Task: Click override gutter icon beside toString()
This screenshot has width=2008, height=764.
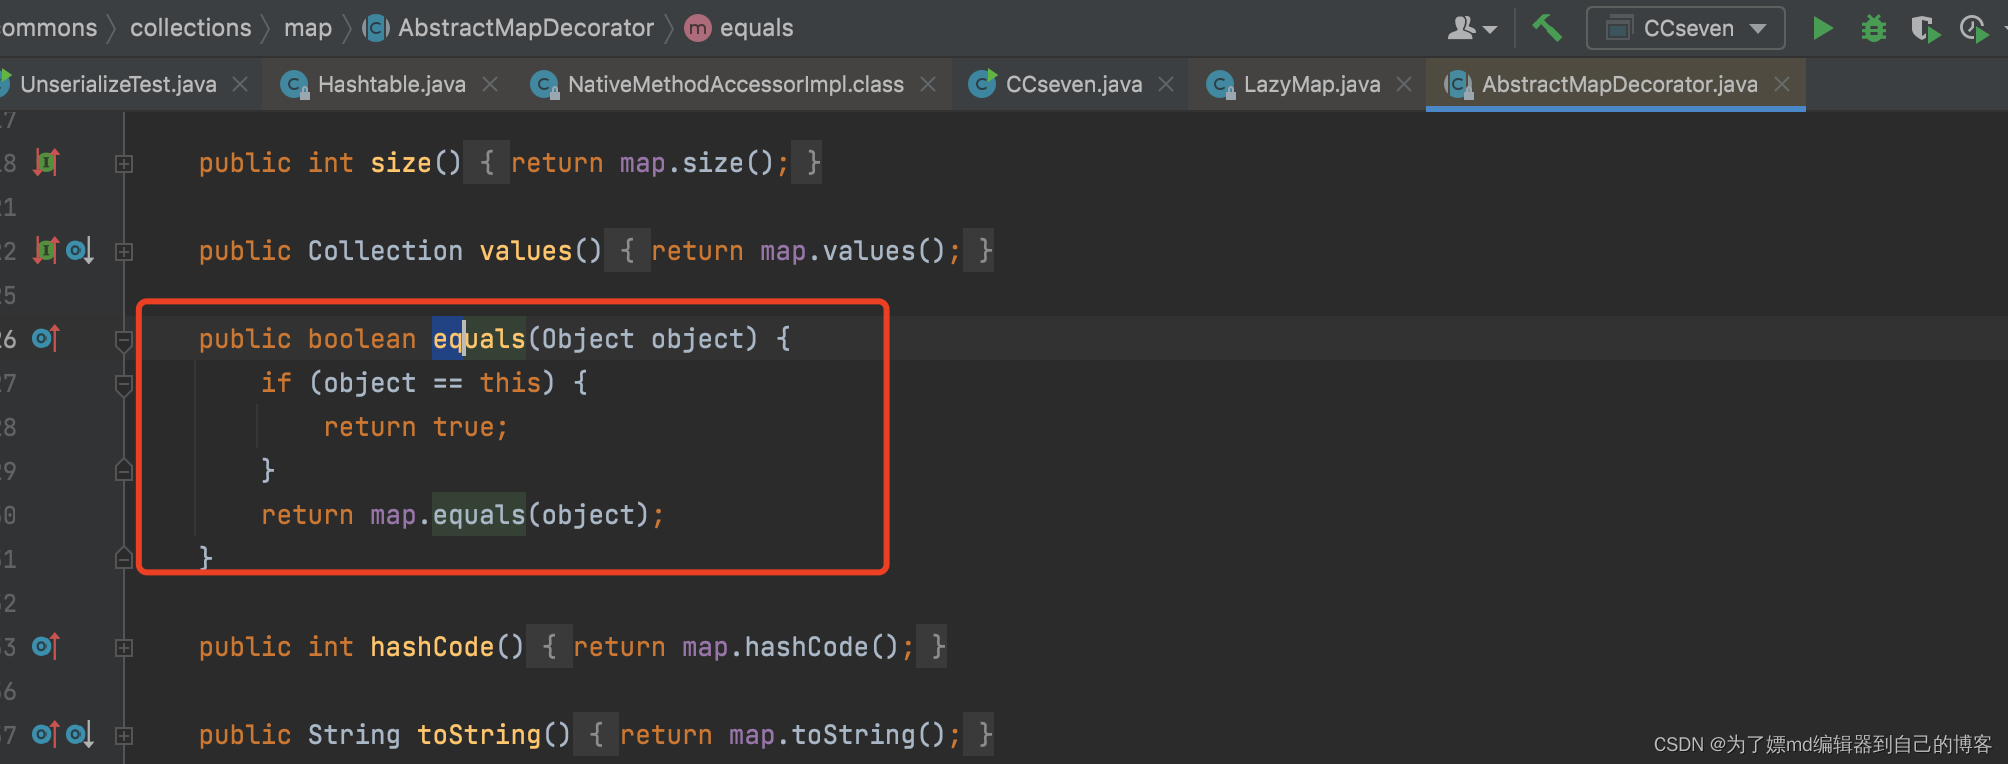Action: [46, 735]
